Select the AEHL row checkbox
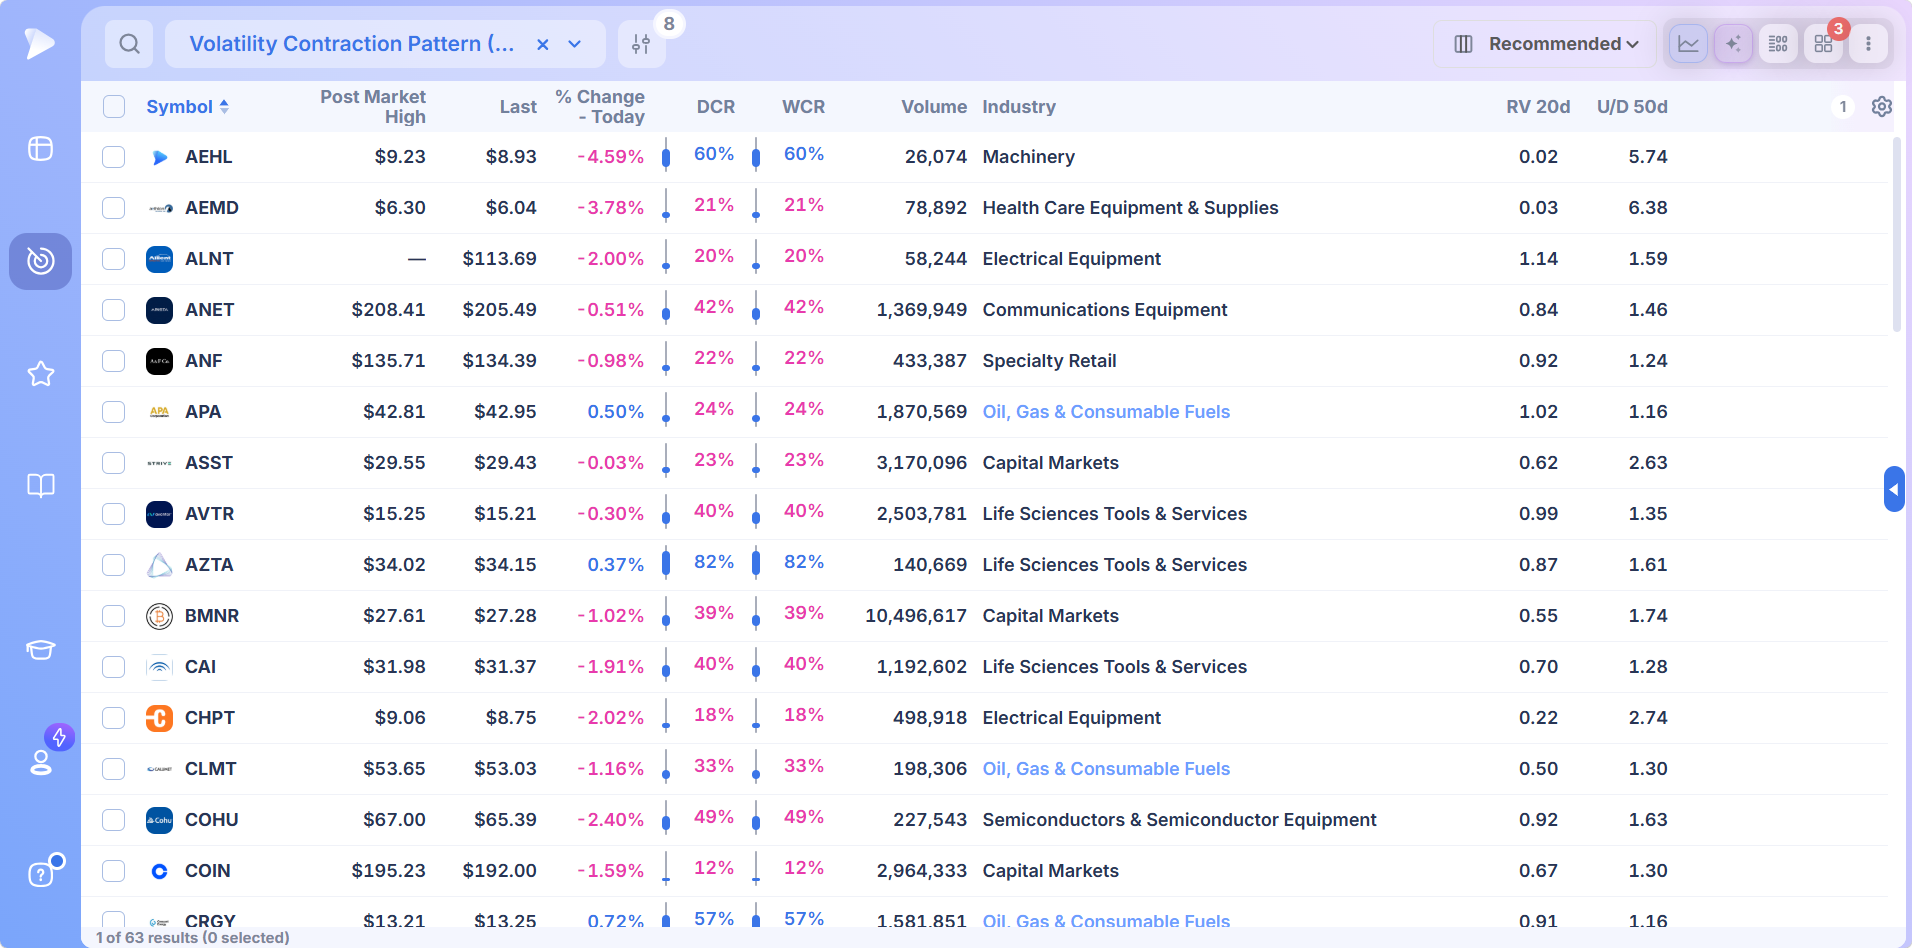 click(114, 157)
